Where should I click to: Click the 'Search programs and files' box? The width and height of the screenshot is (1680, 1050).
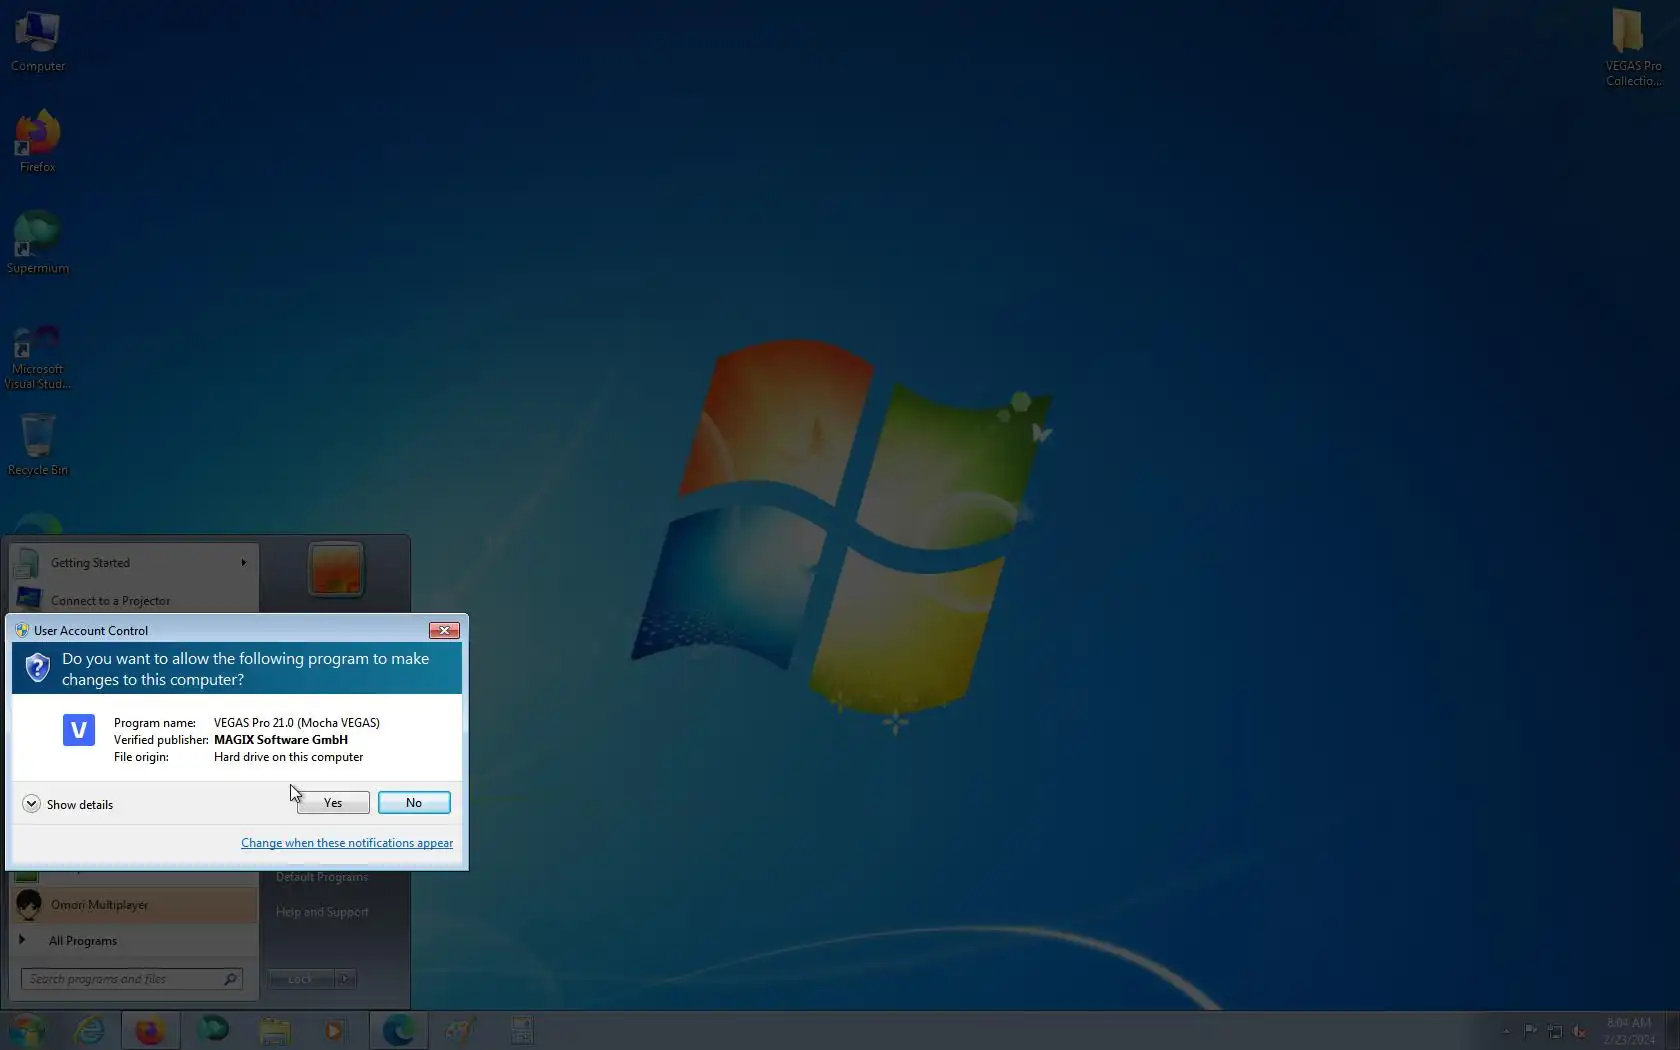tap(131, 979)
